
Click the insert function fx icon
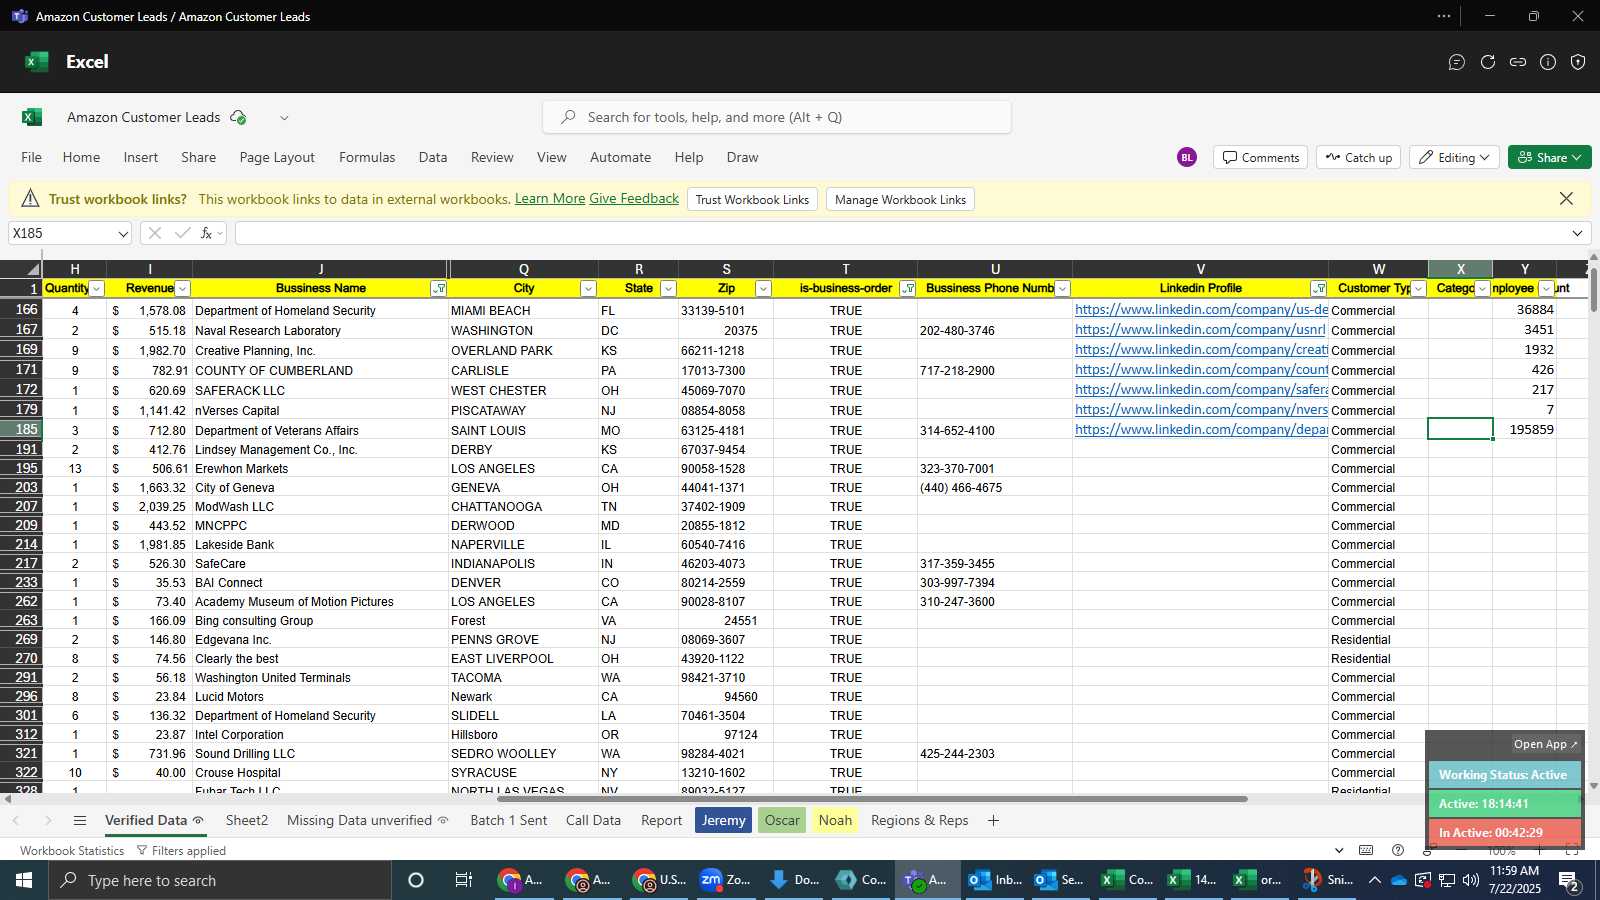click(207, 233)
